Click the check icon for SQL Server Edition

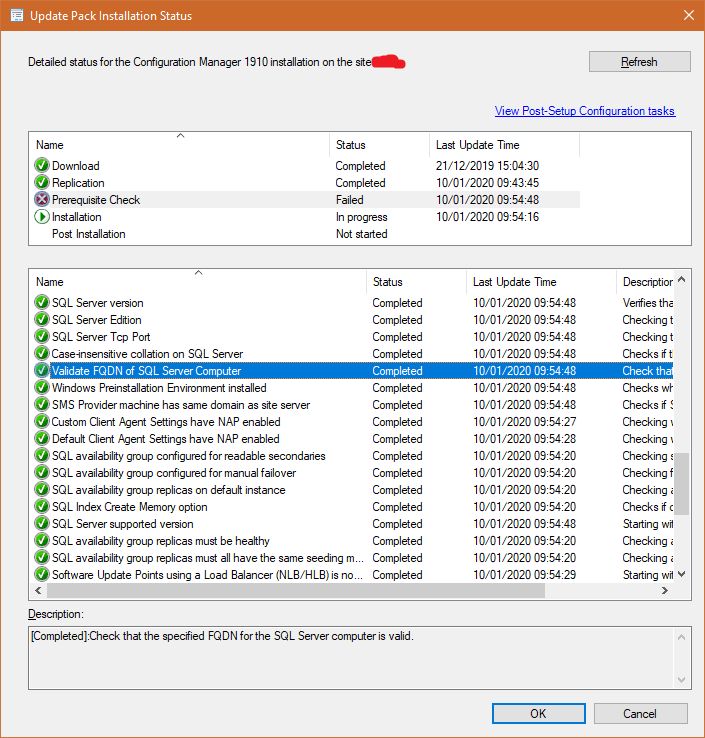(x=42, y=319)
